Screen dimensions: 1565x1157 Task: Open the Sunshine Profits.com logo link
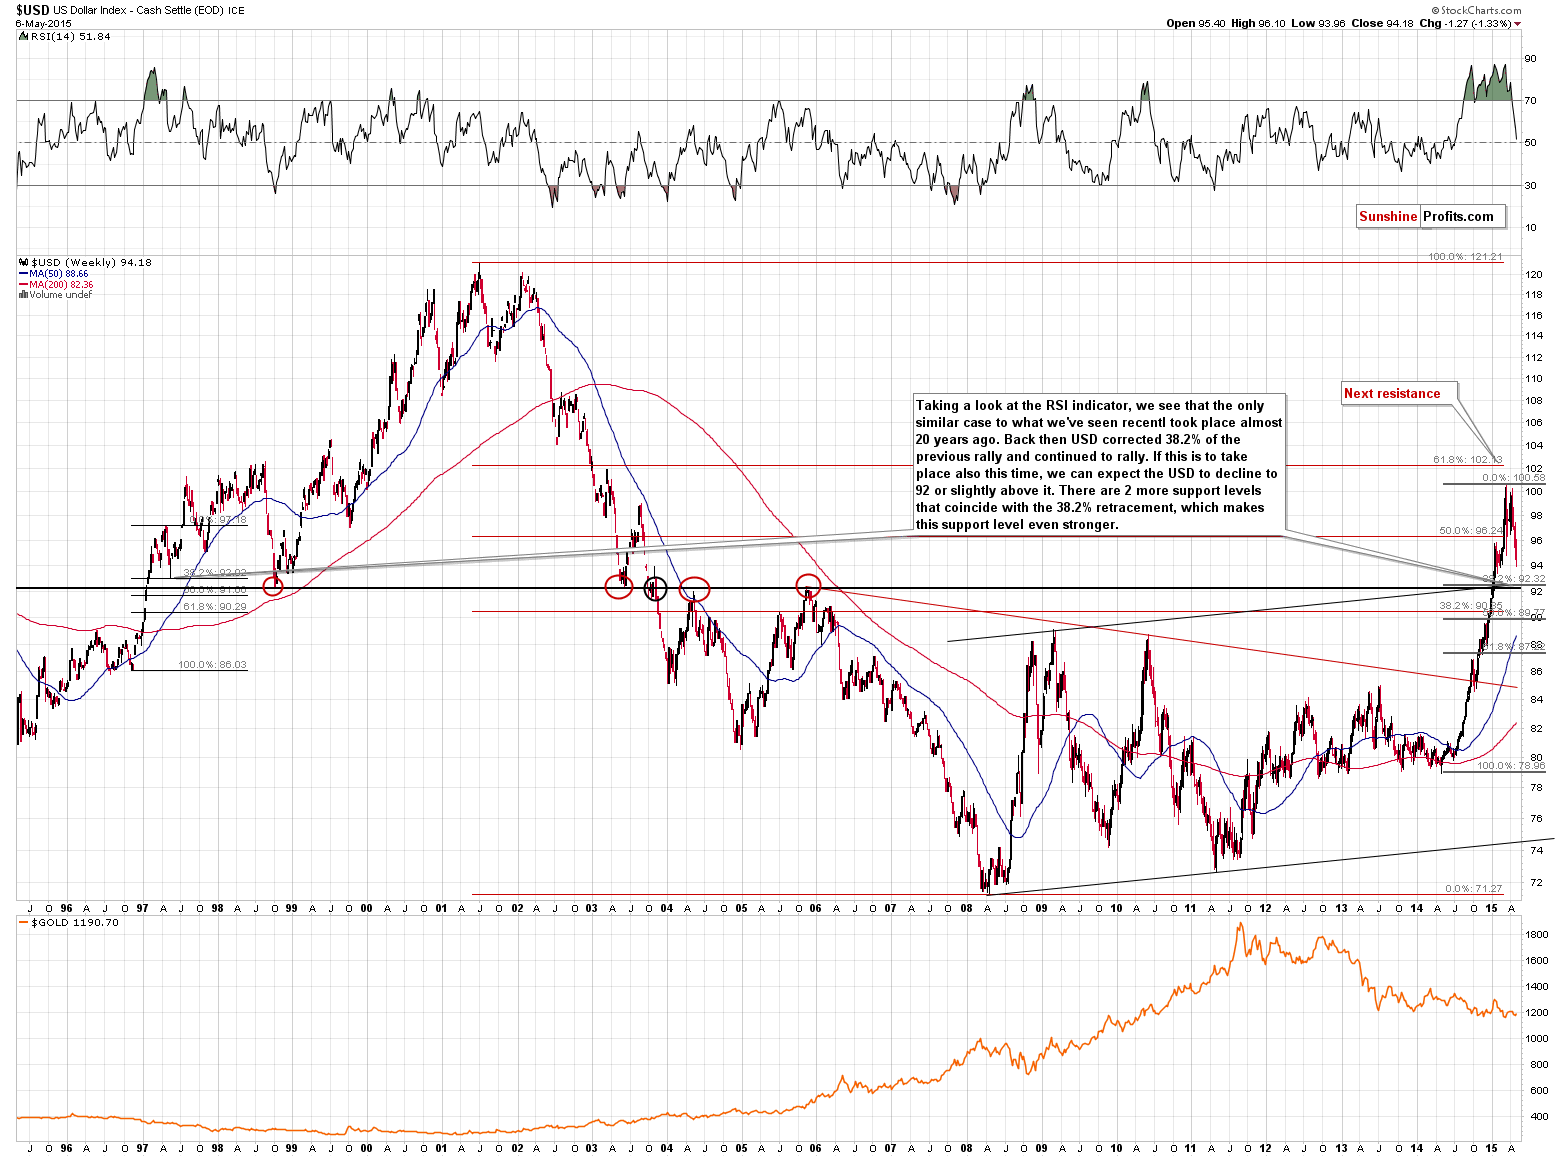[1431, 216]
